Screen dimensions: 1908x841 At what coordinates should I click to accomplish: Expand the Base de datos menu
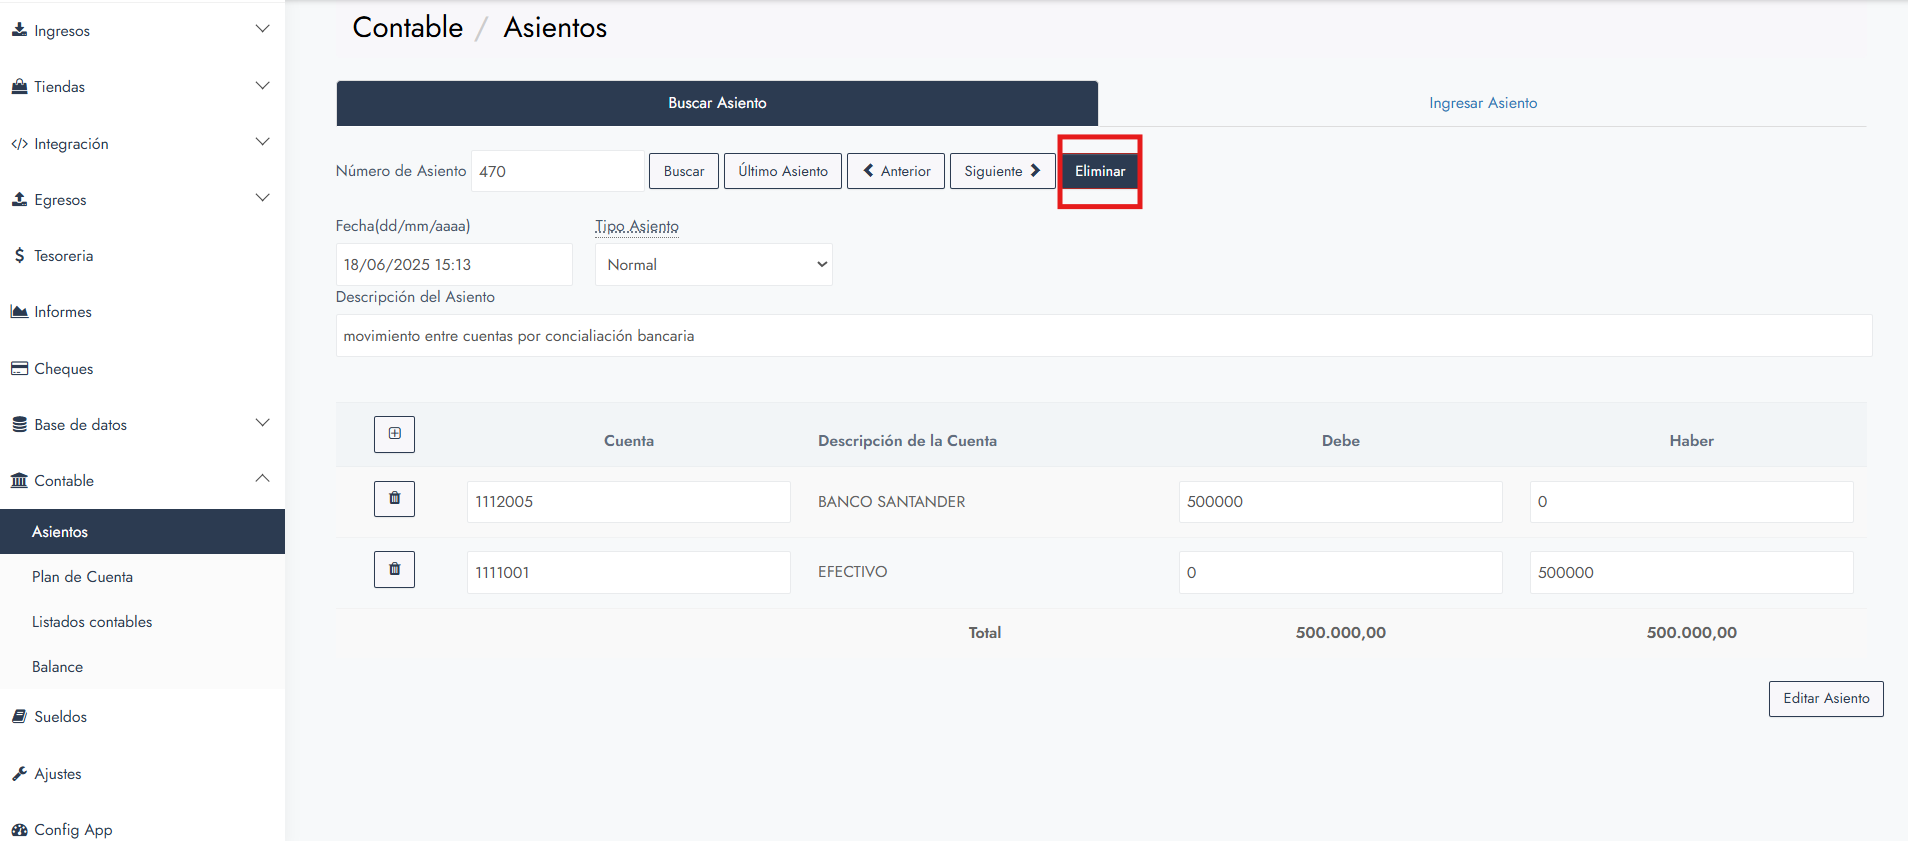140,425
